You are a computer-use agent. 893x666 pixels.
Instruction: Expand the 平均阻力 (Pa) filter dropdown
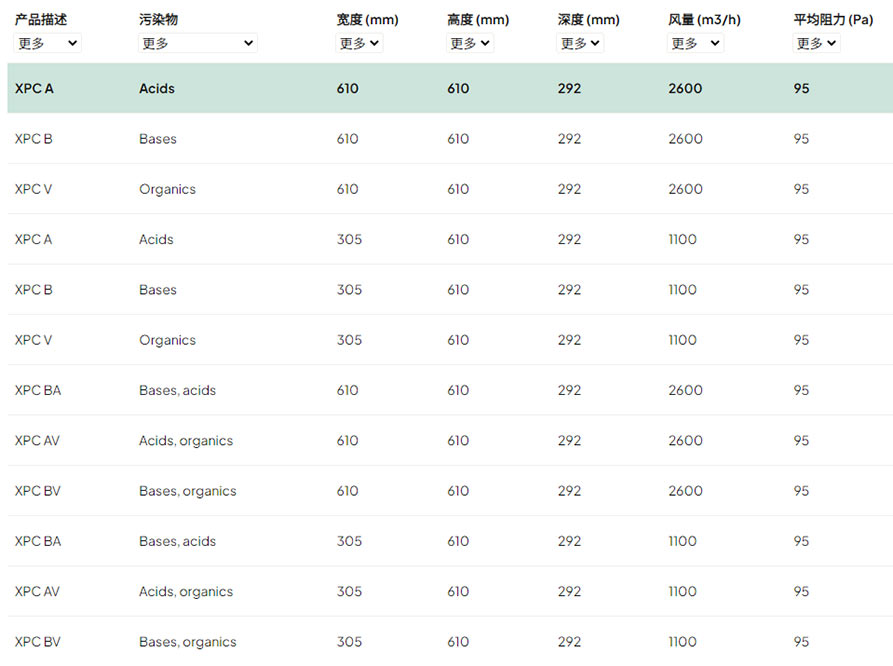[x=816, y=43]
